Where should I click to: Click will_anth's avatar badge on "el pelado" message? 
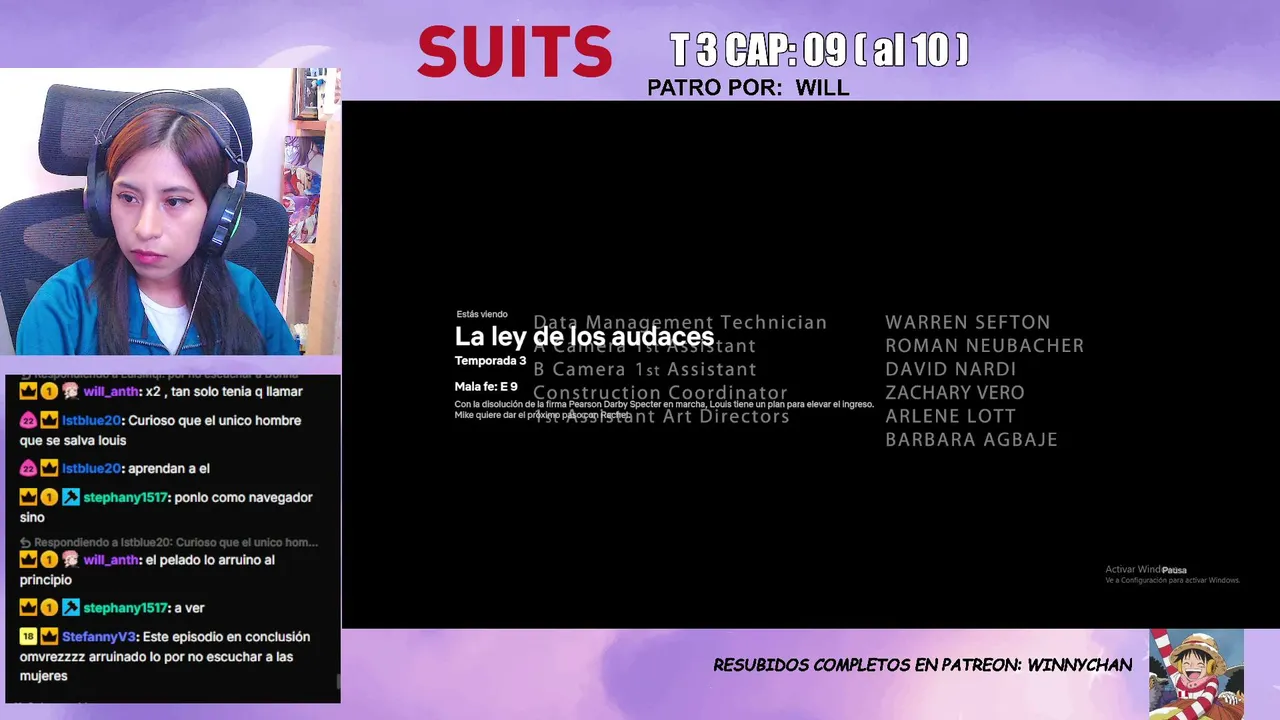click(x=70, y=560)
